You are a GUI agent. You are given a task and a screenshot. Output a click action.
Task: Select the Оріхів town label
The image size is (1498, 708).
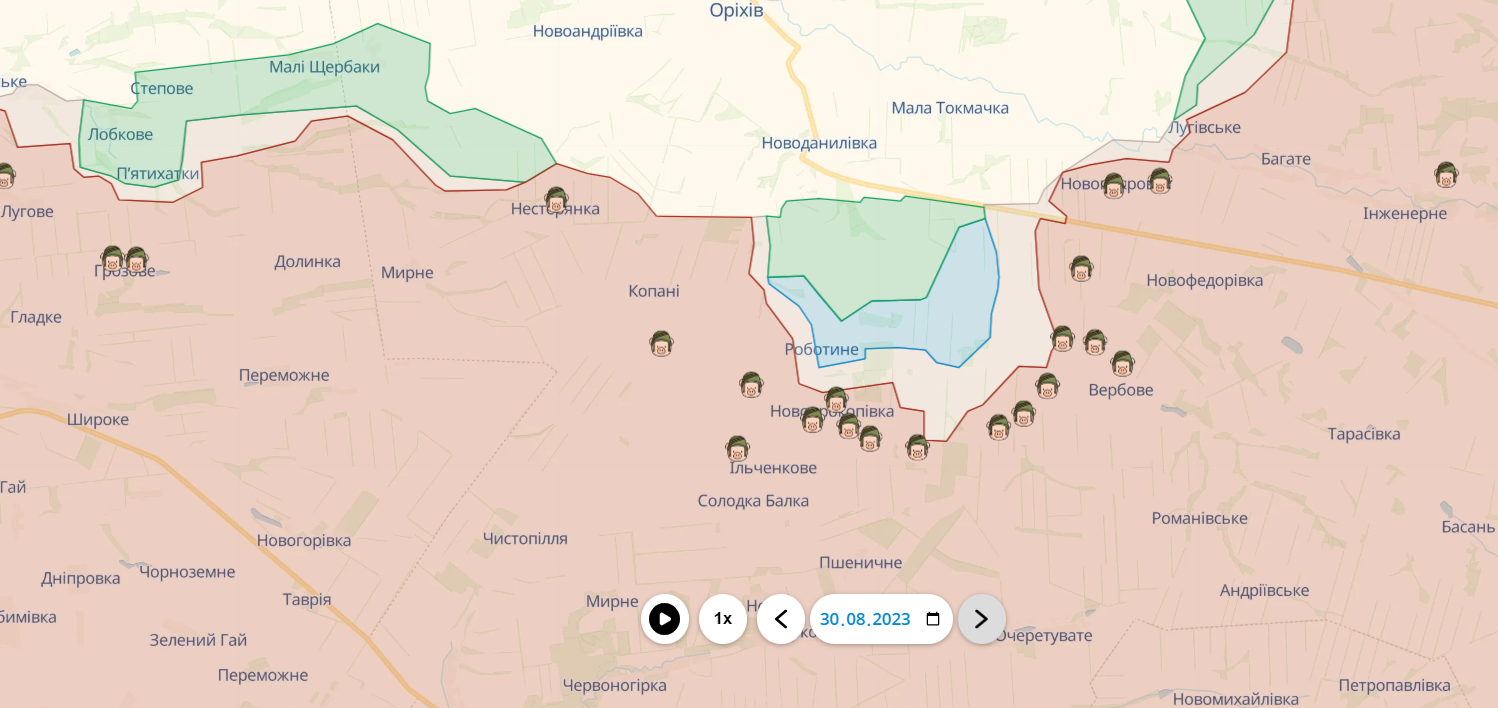(735, 10)
